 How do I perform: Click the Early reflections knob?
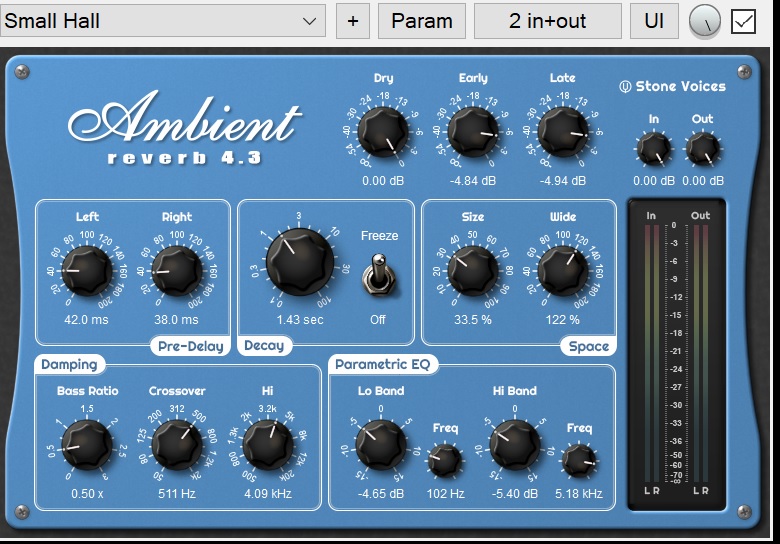(473, 132)
